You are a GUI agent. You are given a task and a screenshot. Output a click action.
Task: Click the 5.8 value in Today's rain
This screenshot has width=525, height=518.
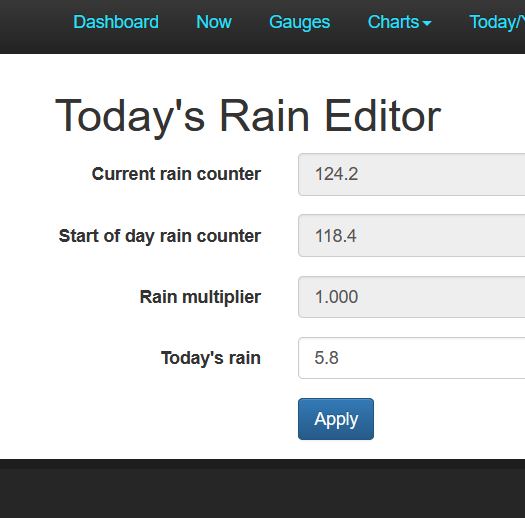(326, 358)
